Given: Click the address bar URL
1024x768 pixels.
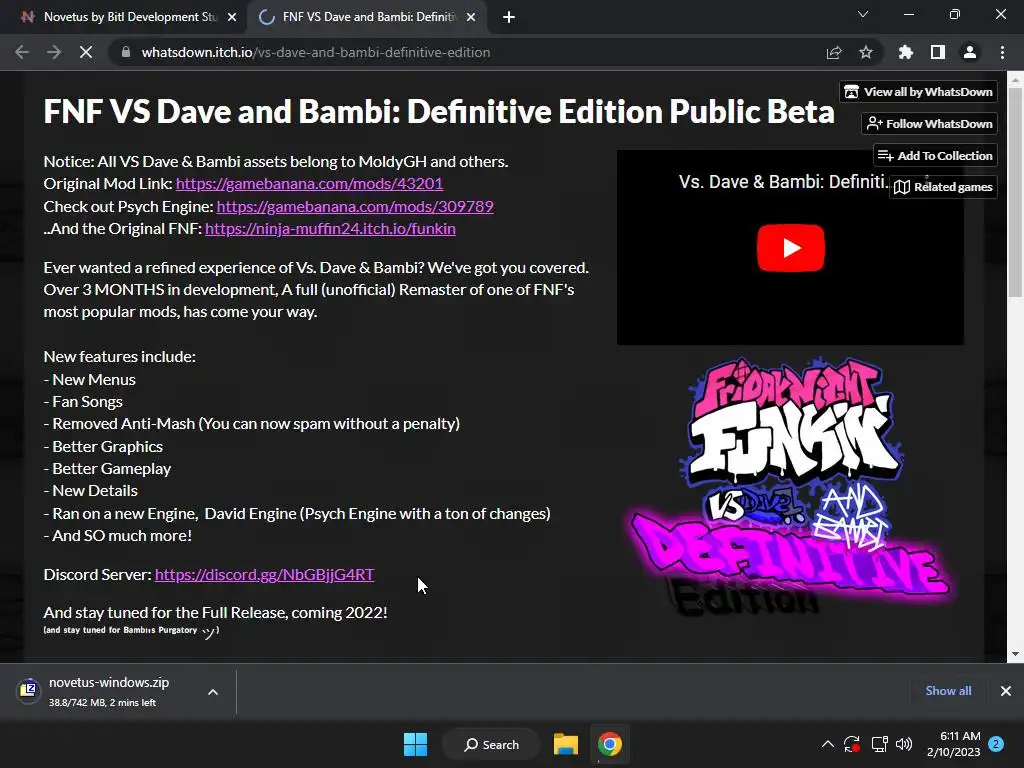Looking at the screenshot, I should tap(316, 52).
